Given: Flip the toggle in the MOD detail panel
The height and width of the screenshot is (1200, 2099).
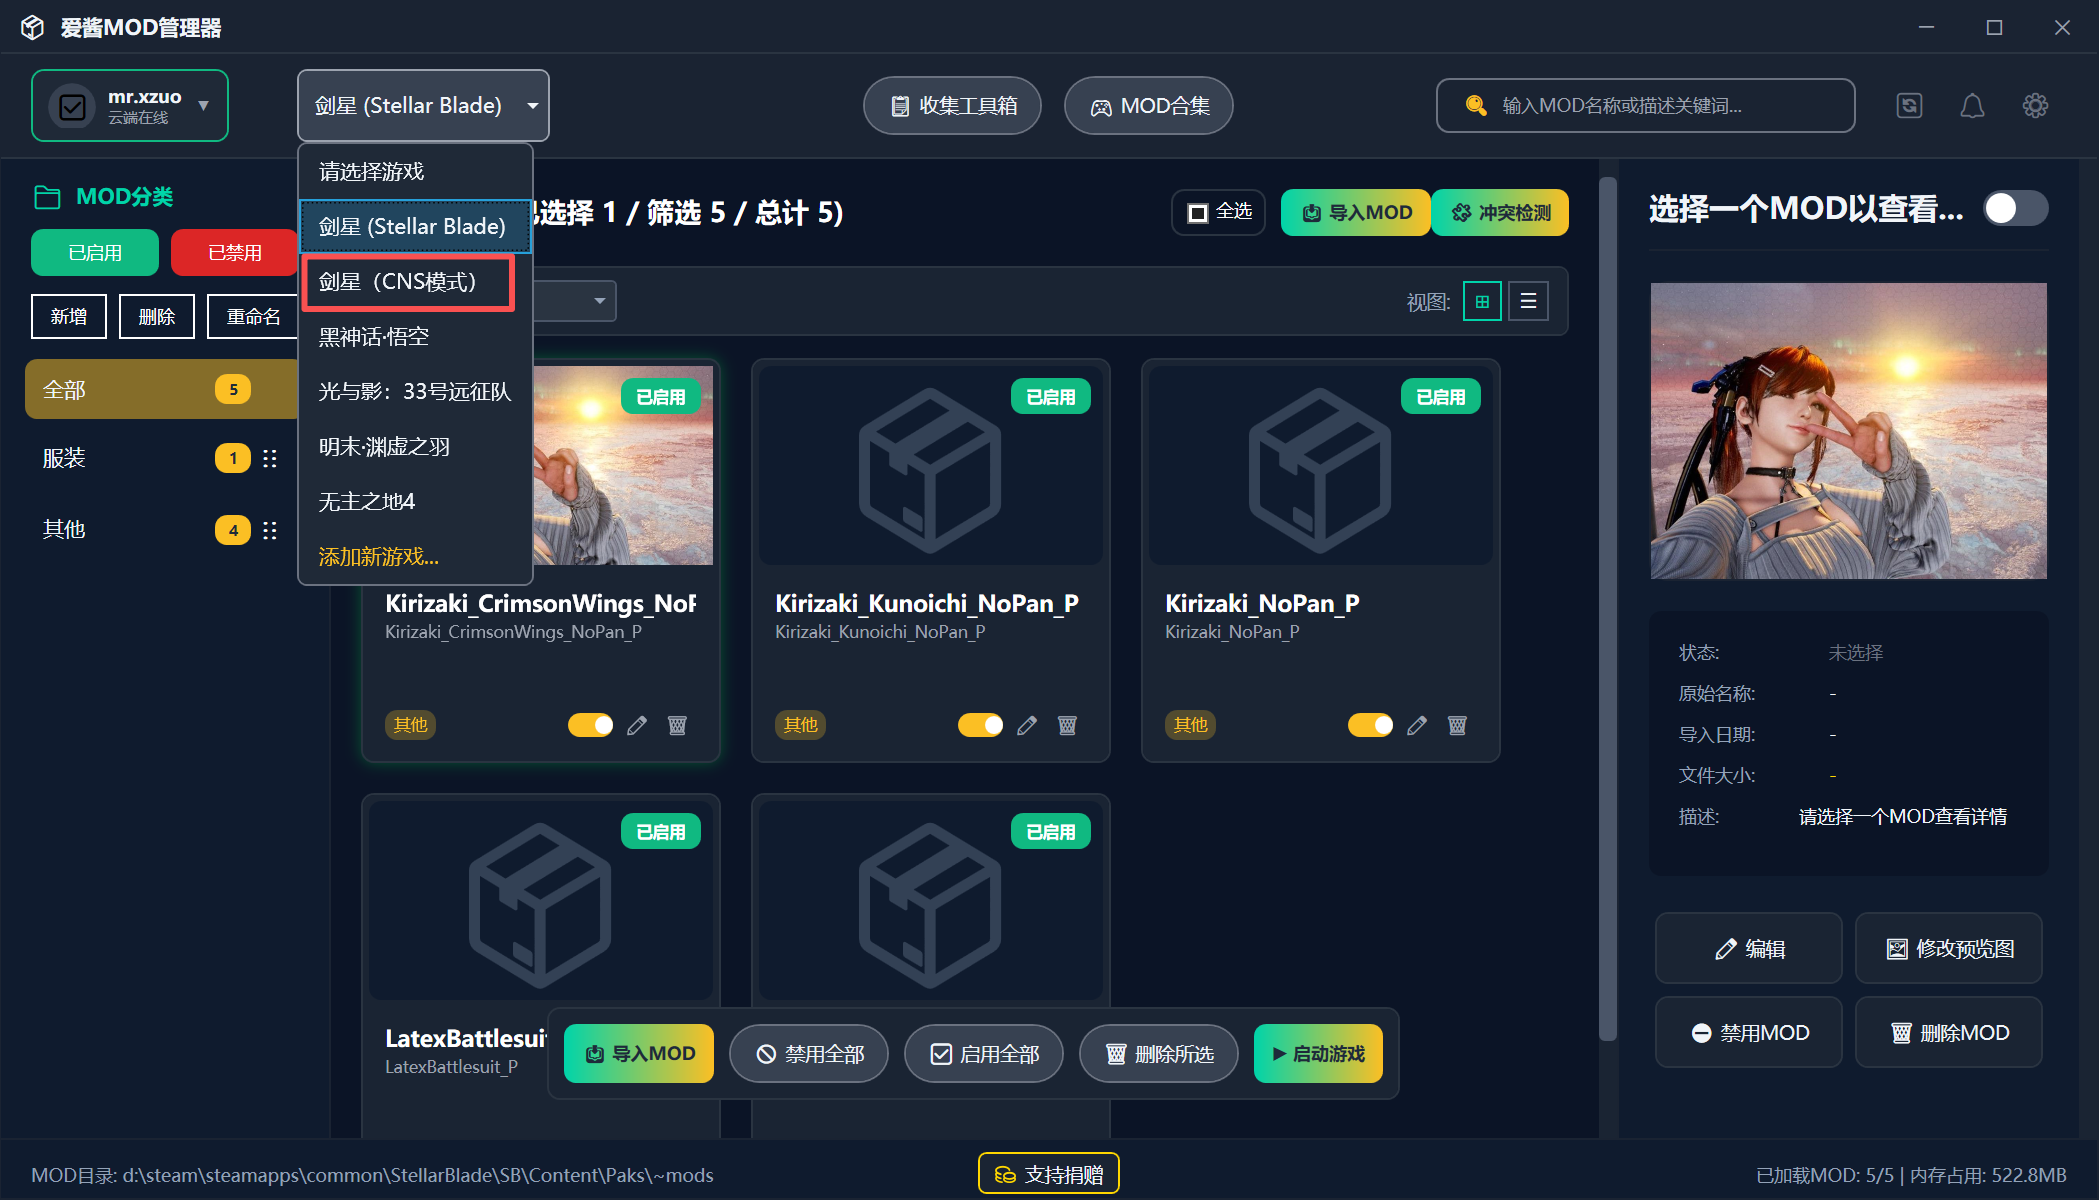Looking at the screenshot, I should [x=2015, y=208].
